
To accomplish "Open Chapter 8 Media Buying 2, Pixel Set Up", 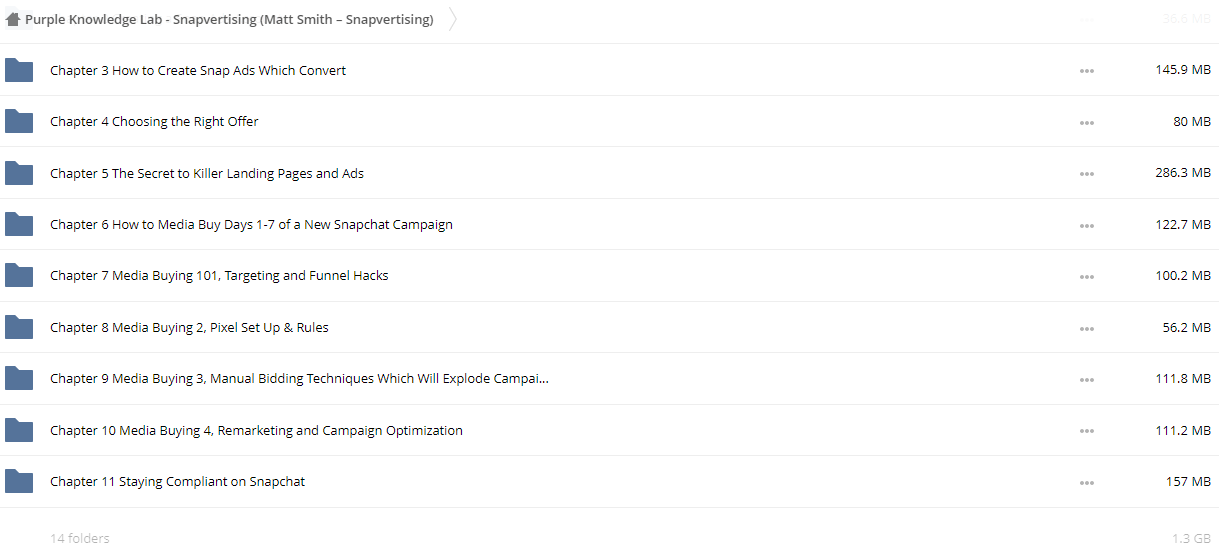I will [189, 327].
